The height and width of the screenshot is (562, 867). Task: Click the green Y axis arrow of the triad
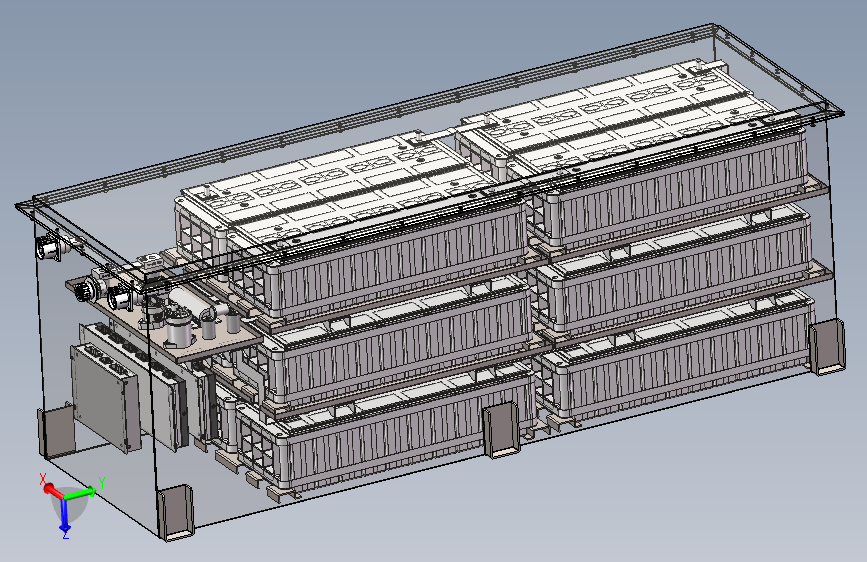click(x=82, y=492)
